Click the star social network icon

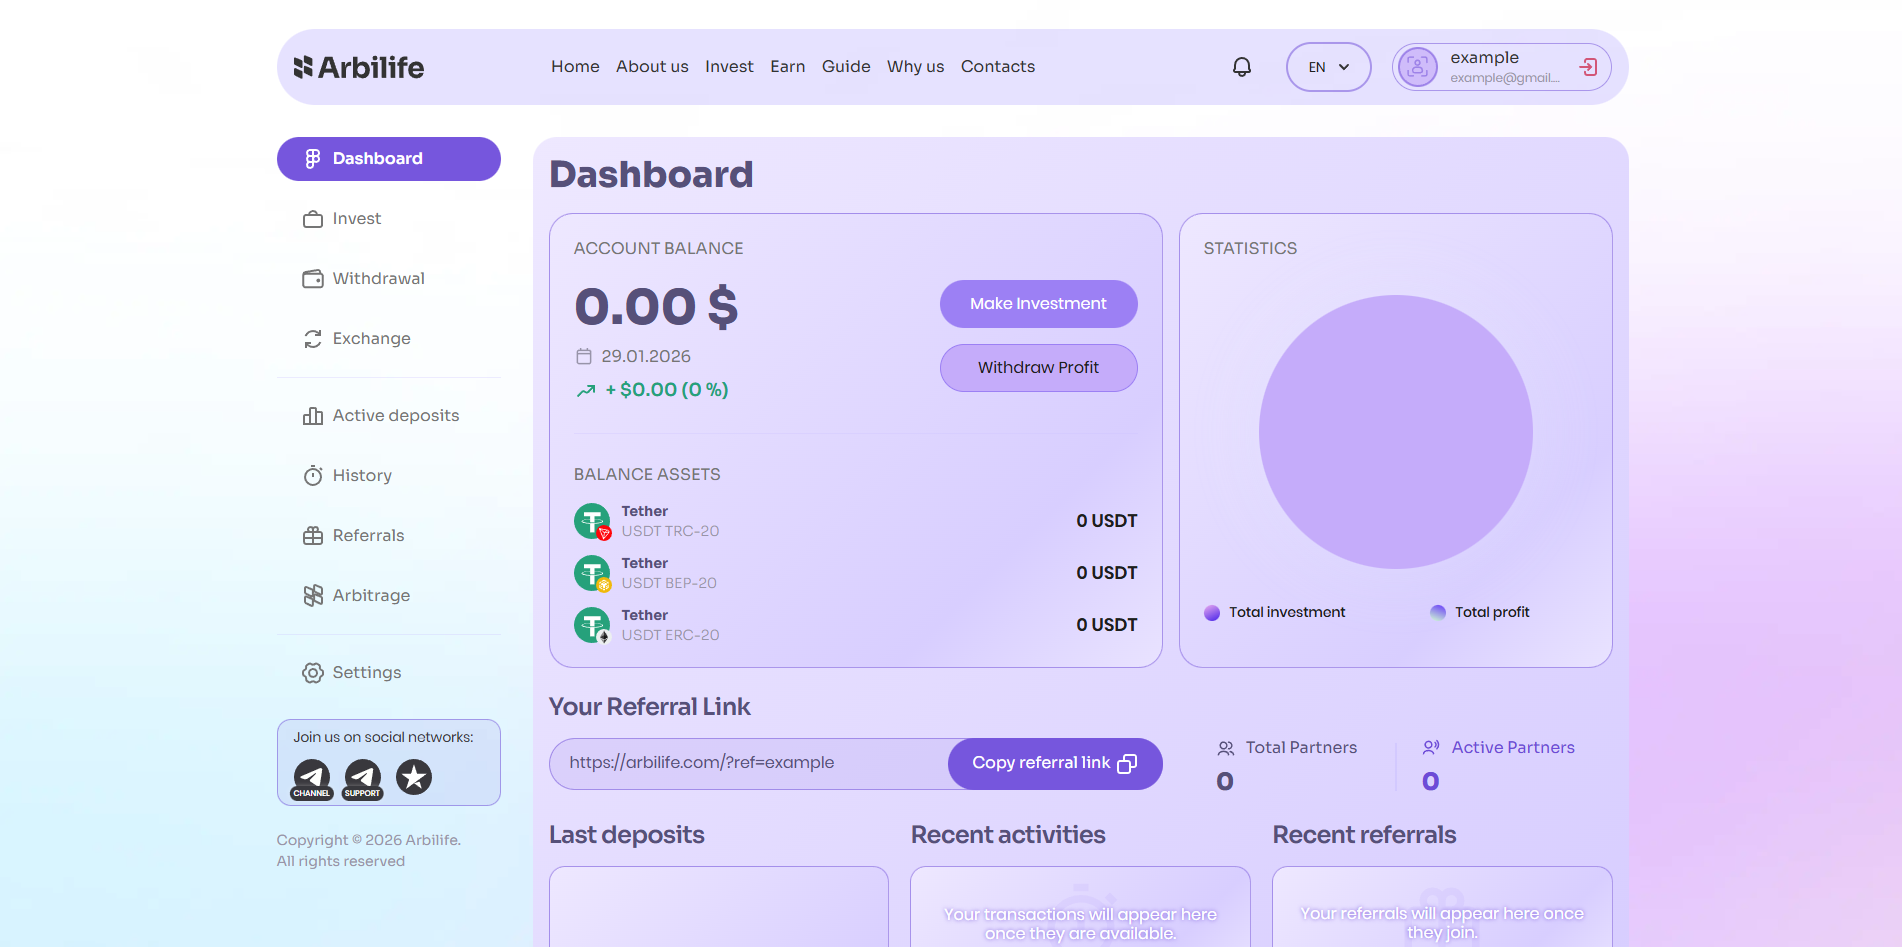(414, 777)
